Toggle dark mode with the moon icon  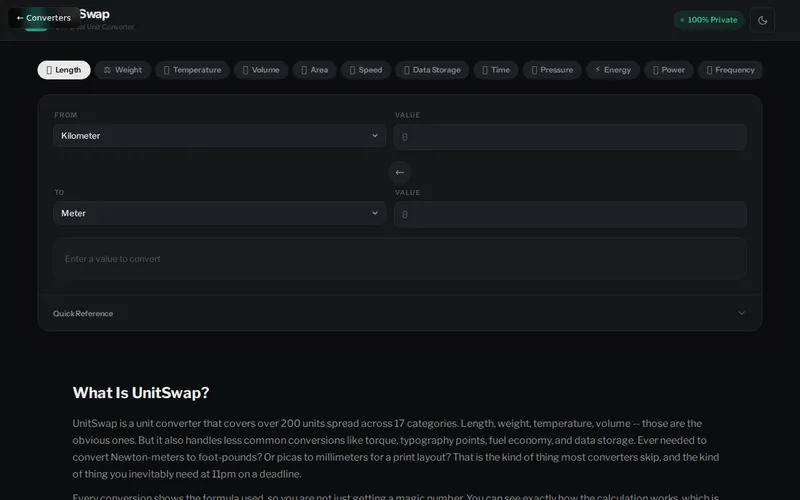[x=762, y=20]
